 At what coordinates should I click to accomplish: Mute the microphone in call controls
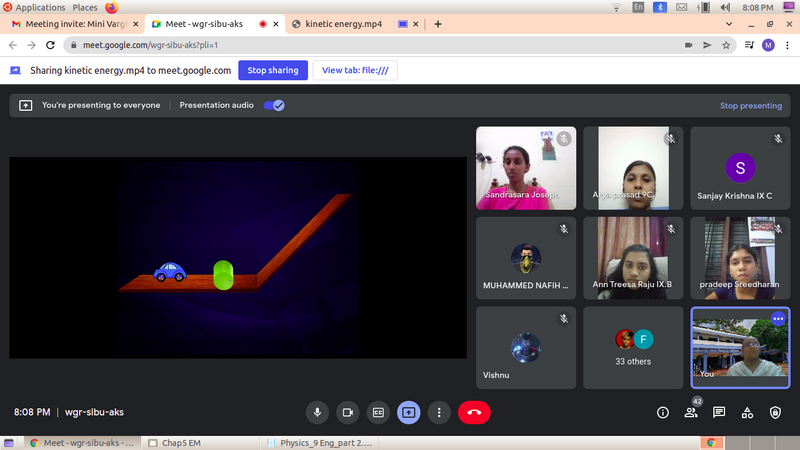[x=318, y=412]
